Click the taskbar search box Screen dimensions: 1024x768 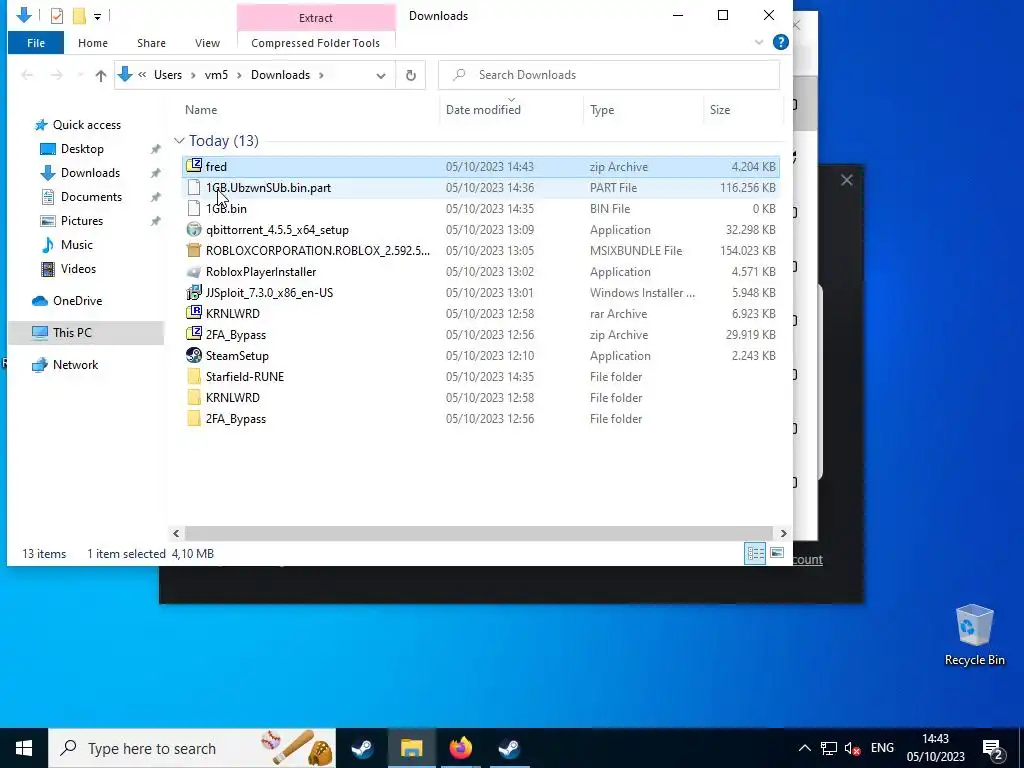(192, 748)
